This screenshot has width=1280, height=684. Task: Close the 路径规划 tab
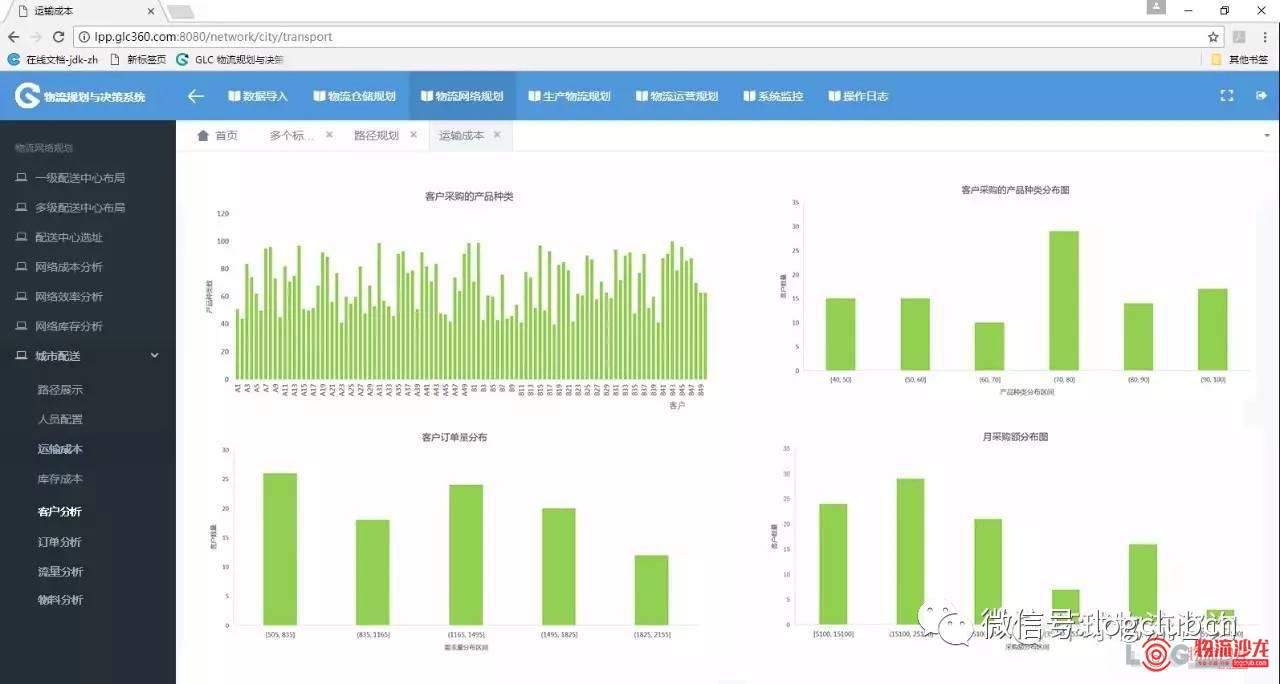[413, 135]
